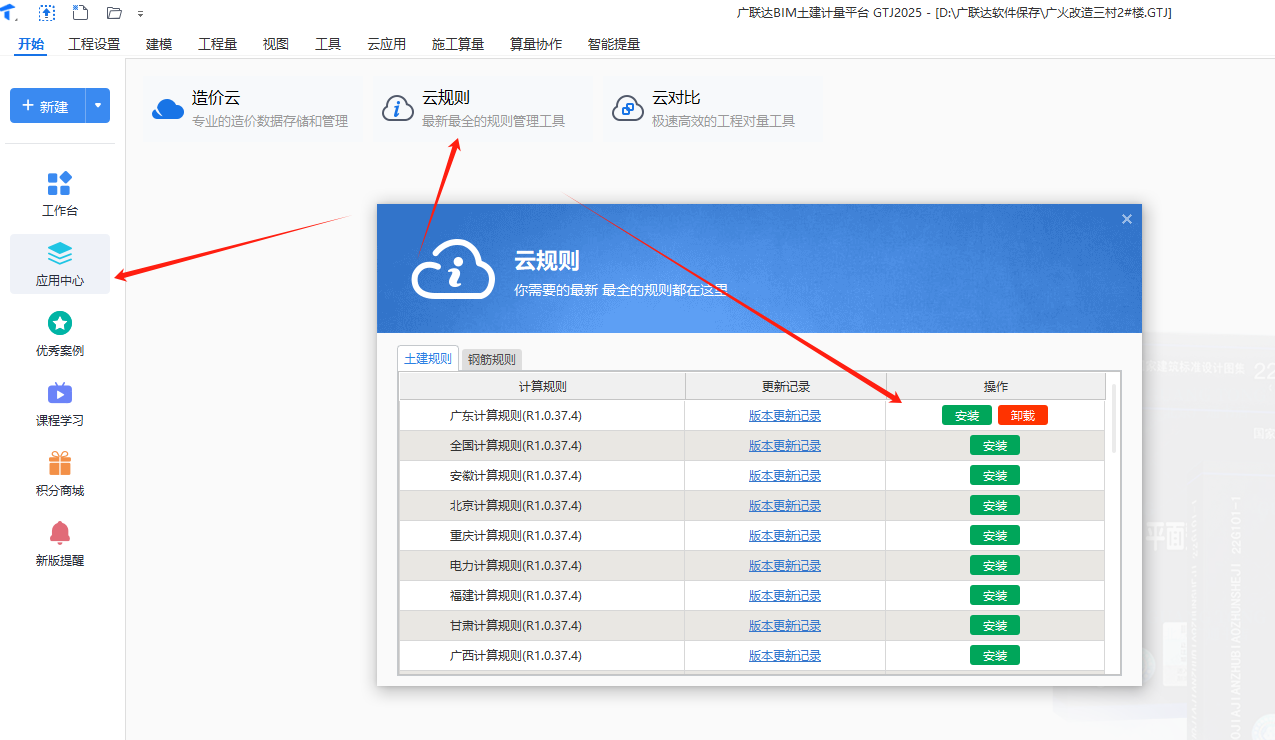
Task: Open 版本更新记录 link for 广西计算规则
Action: point(785,656)
